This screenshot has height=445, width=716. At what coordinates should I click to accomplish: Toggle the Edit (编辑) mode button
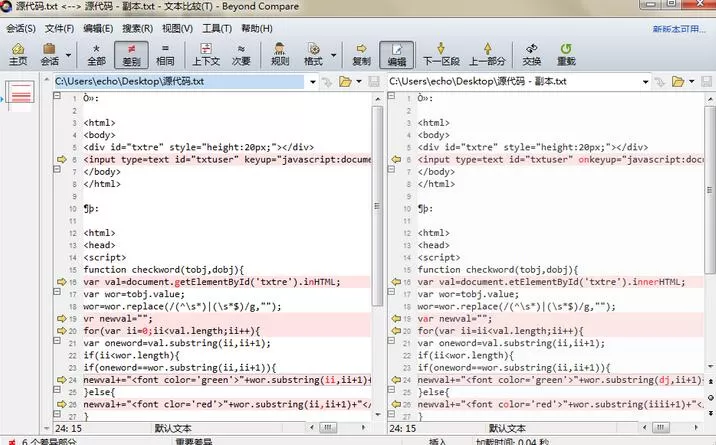click(397, 54)
